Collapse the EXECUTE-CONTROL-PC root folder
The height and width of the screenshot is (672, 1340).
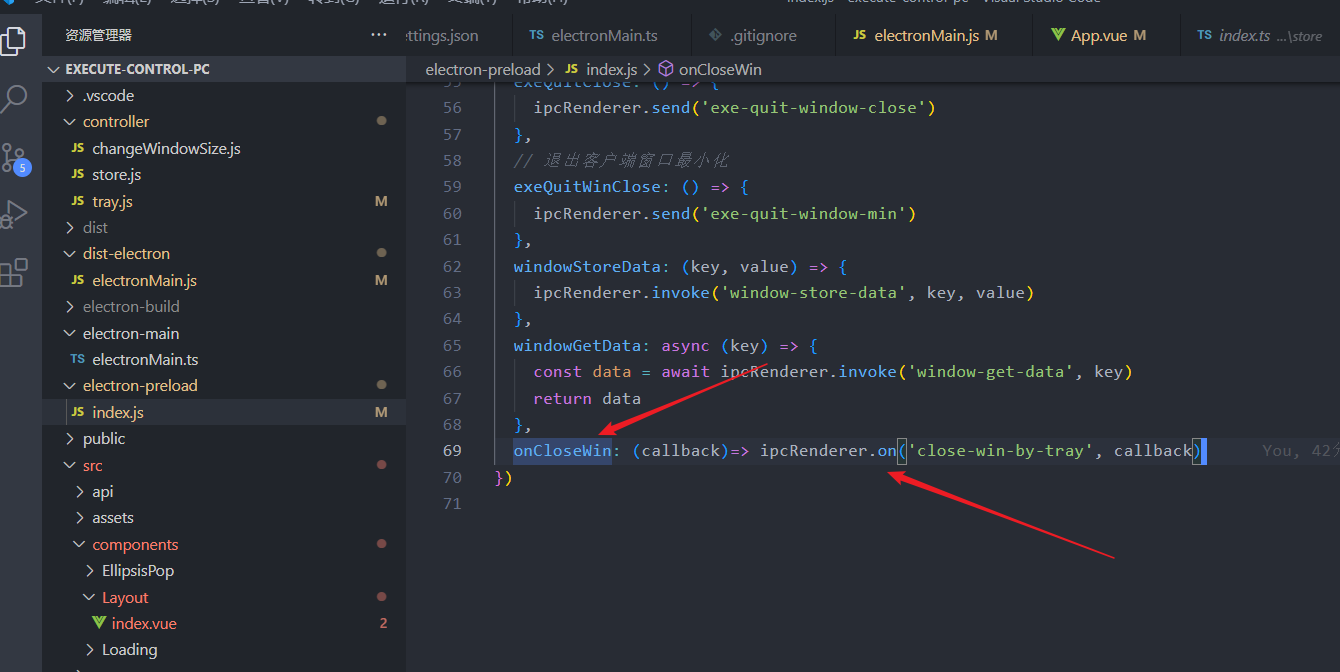coord(137,69)
